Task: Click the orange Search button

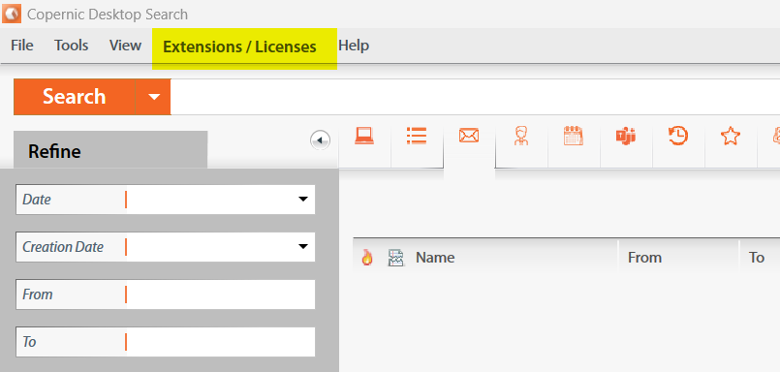Action: point(74,96)
